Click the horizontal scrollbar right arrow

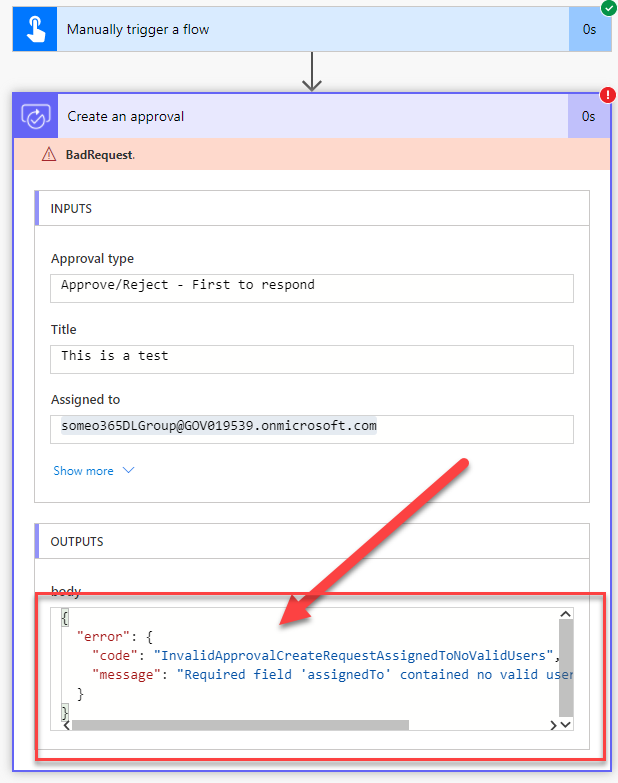[x=549, y=725]
